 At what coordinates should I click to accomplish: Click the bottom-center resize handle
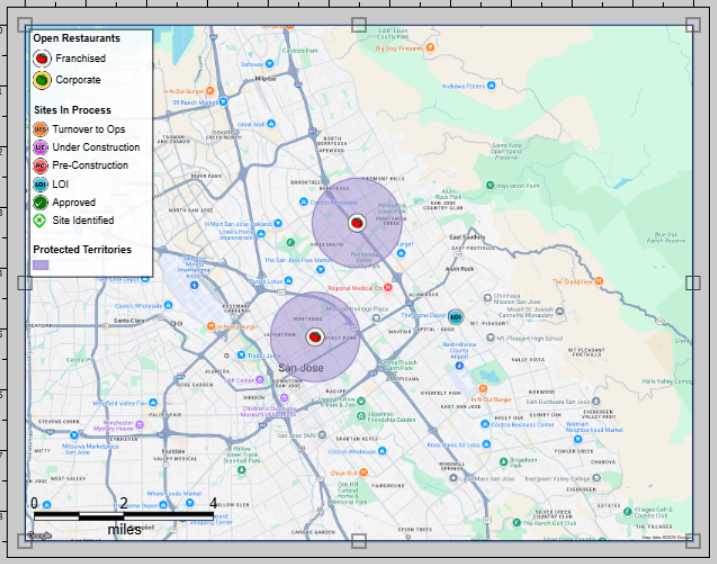click(x=359, y=541)
